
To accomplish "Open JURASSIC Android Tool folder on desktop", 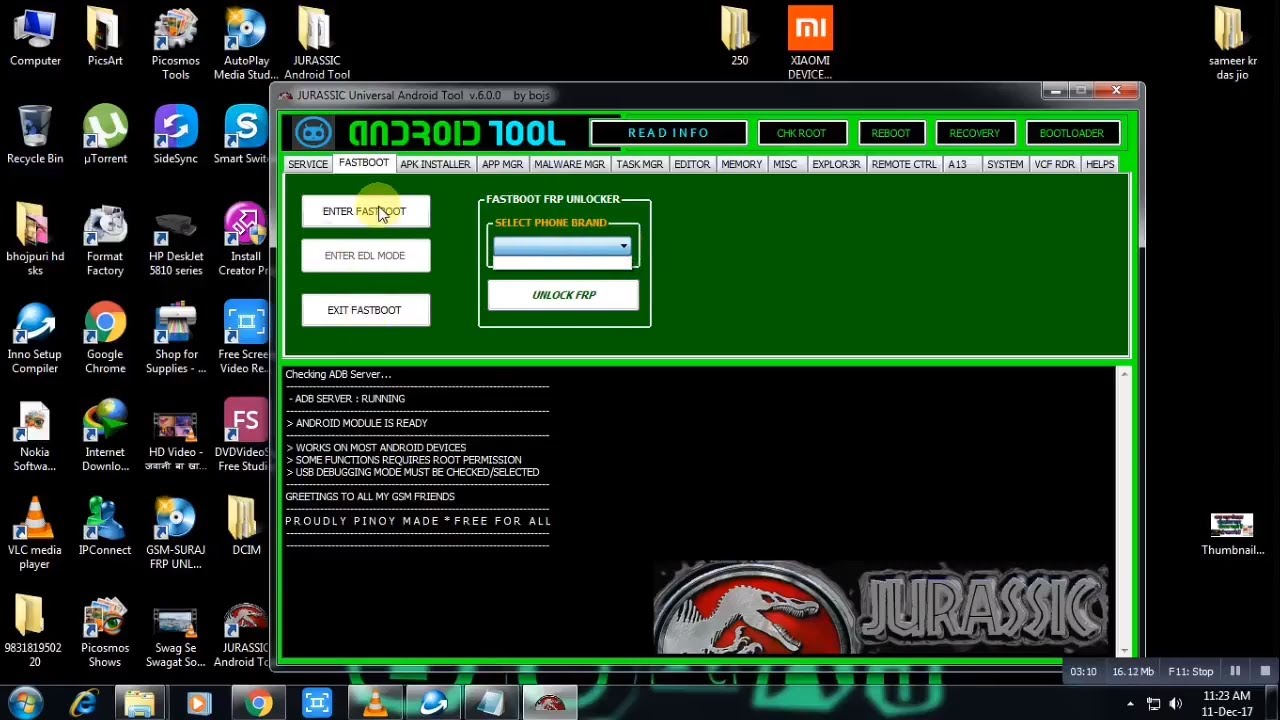I will [316, 44].
